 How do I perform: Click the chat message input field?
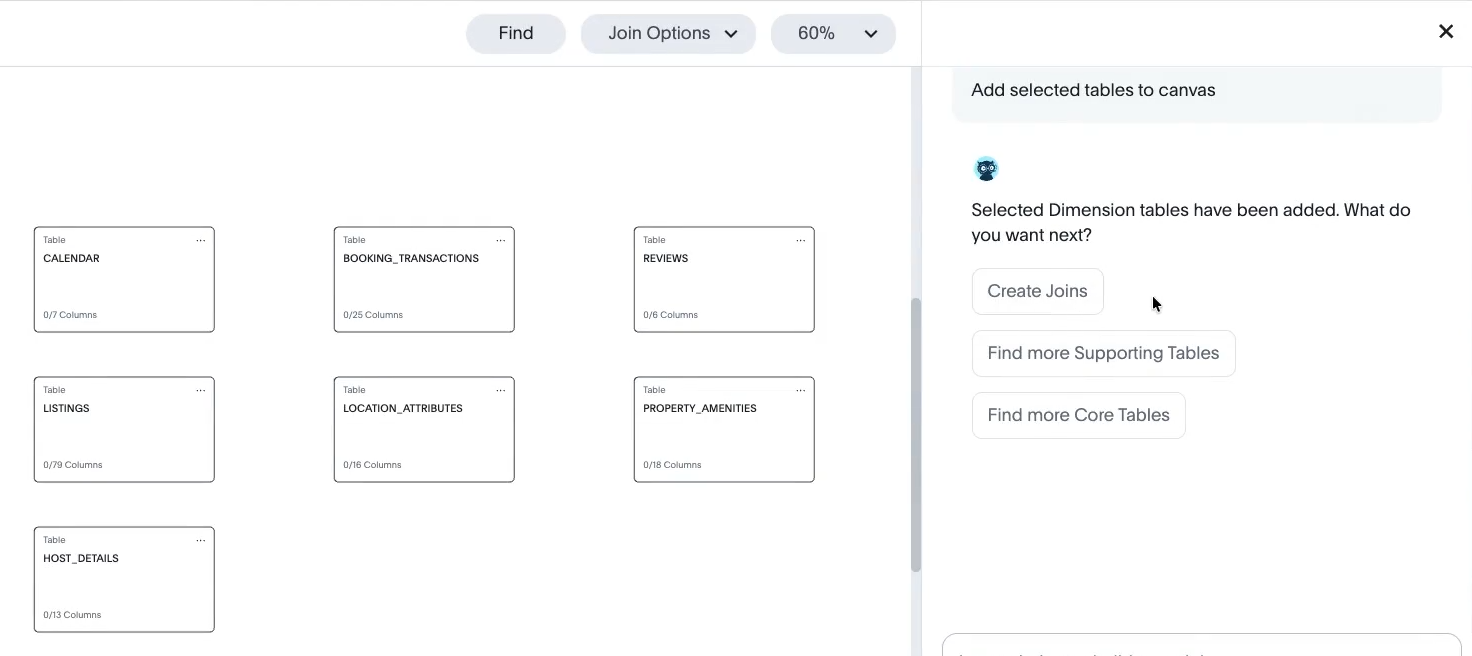1200,646
